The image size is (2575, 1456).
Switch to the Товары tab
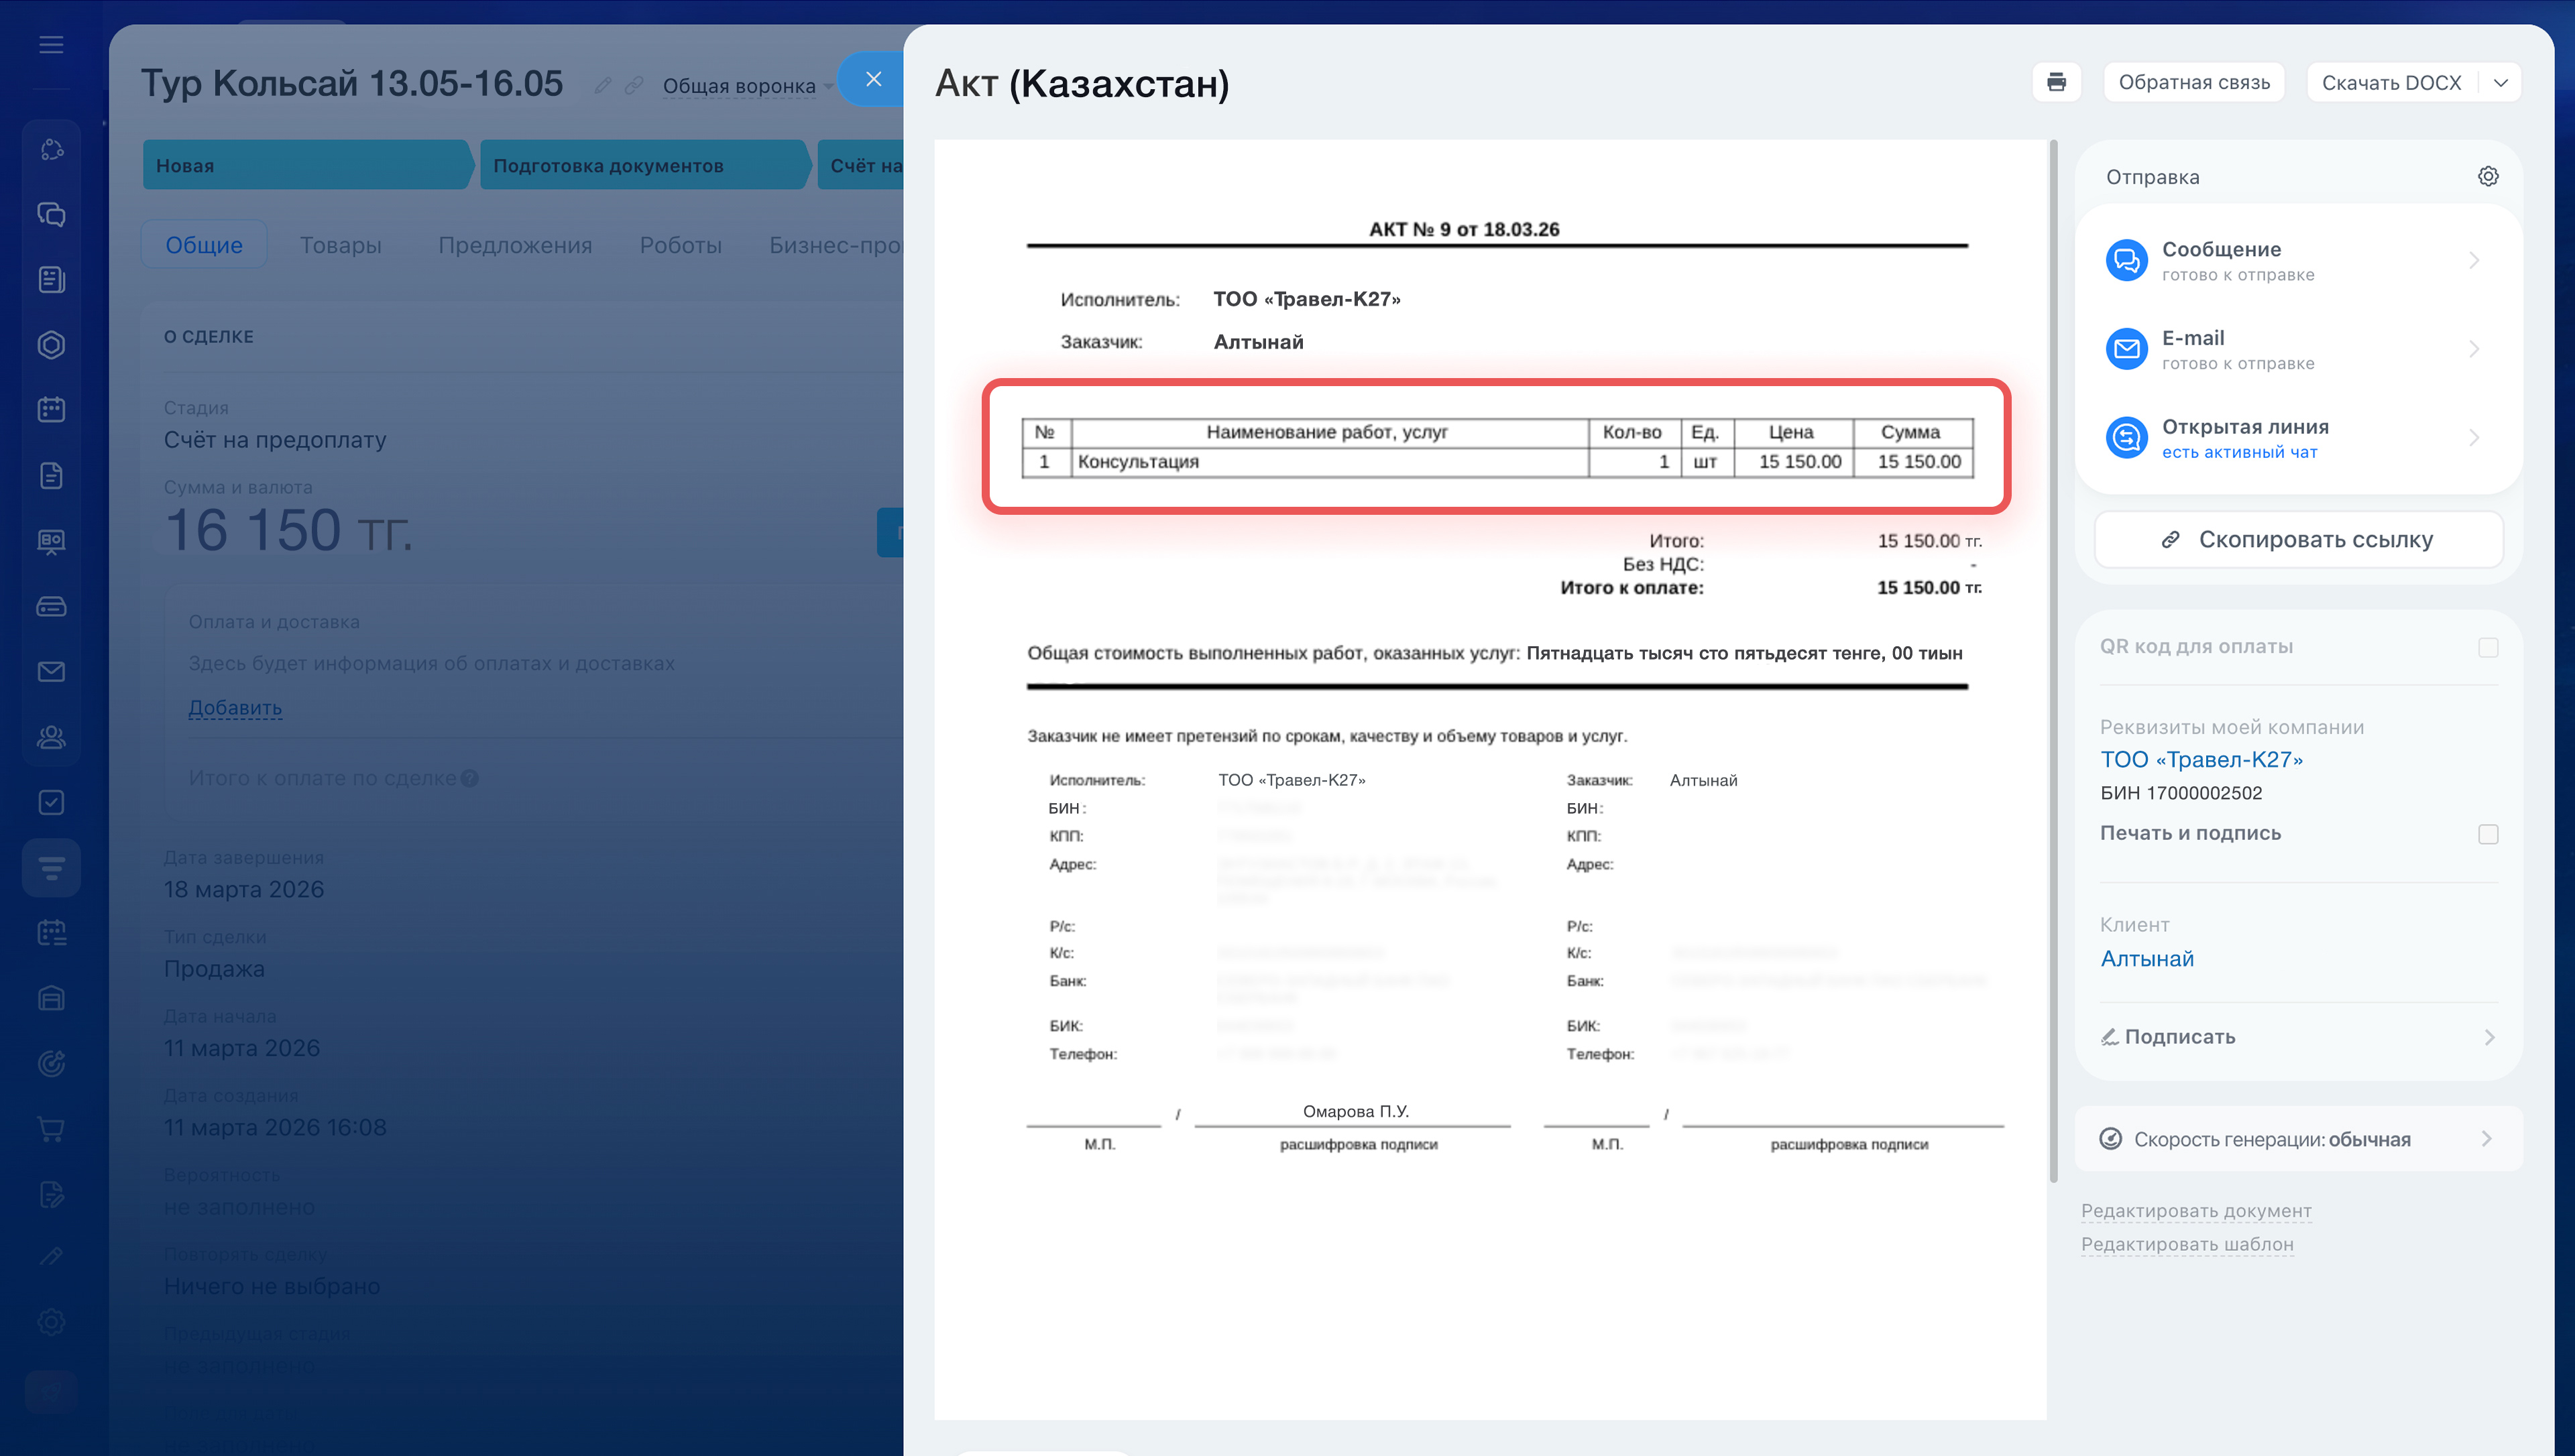pos(340,245)
